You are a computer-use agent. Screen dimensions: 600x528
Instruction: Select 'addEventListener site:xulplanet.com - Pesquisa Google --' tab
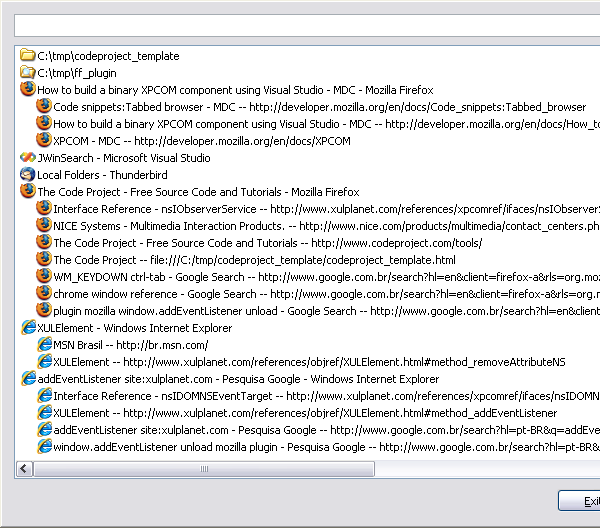(x=326, y=430)
